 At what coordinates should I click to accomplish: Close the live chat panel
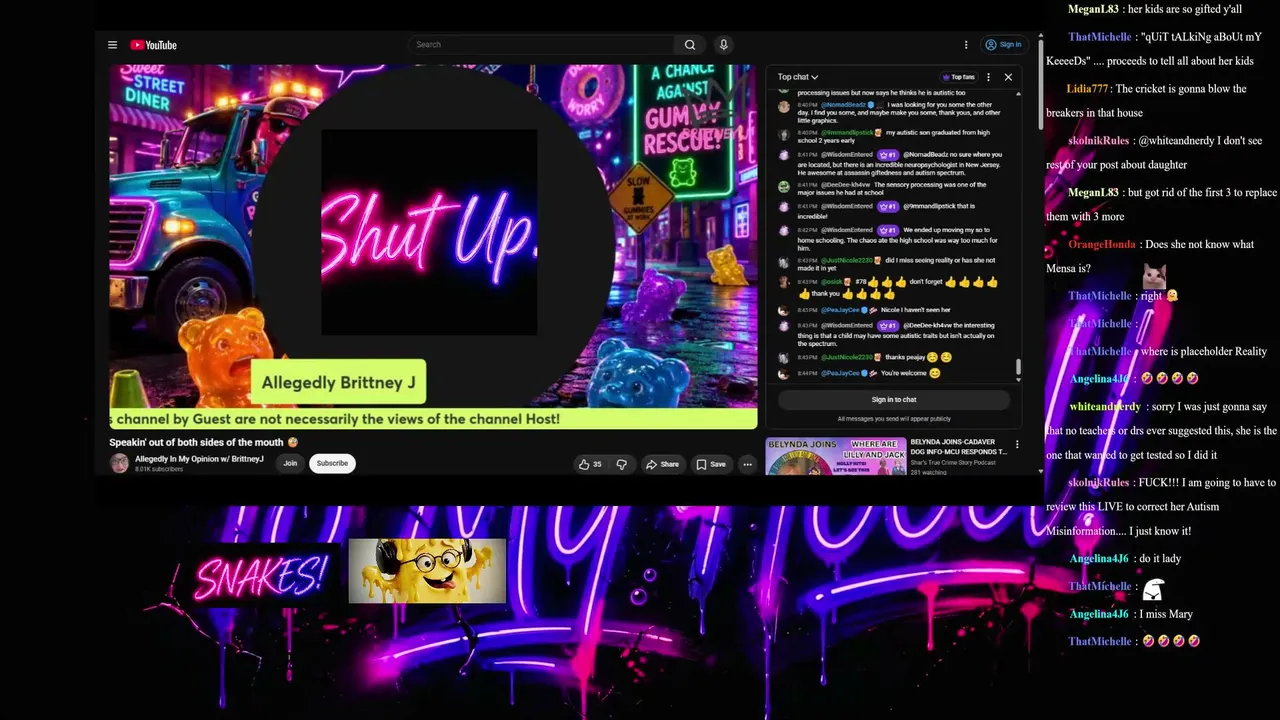[1008, 77]
